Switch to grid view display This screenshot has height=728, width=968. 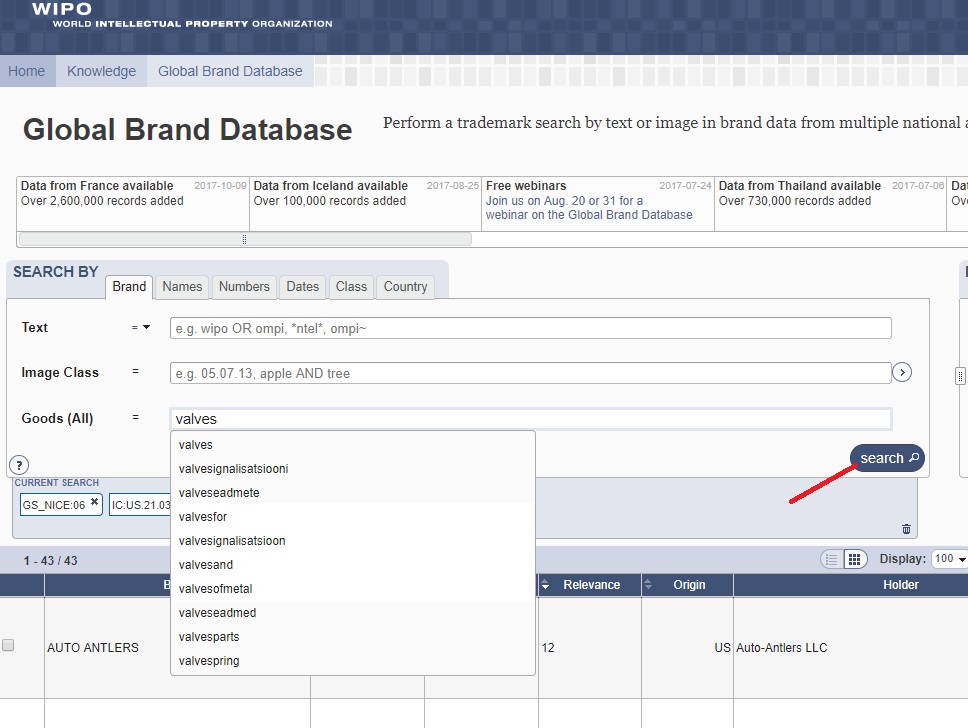(x=854, y=559)
